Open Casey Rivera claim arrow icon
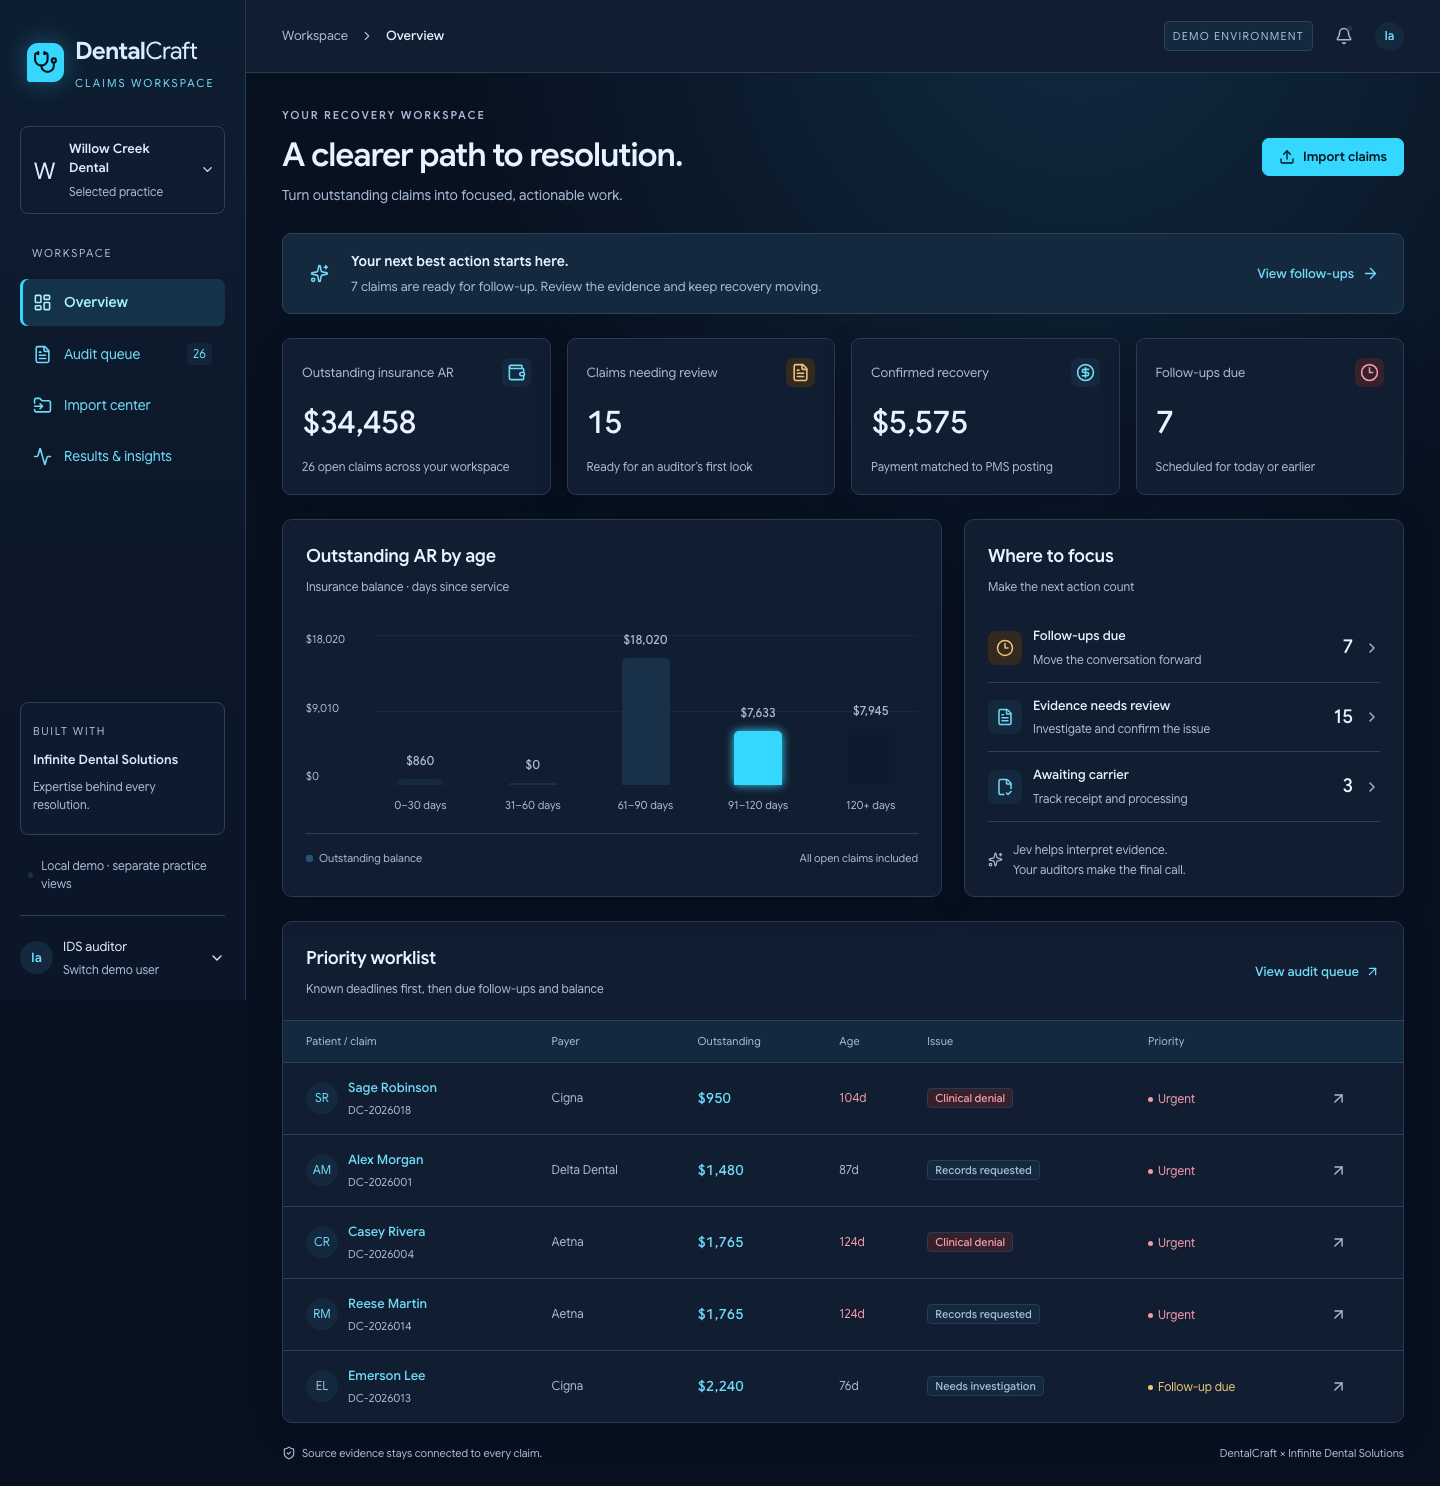This screenshot has width=1440, height=1486. pos(1339,1242)
